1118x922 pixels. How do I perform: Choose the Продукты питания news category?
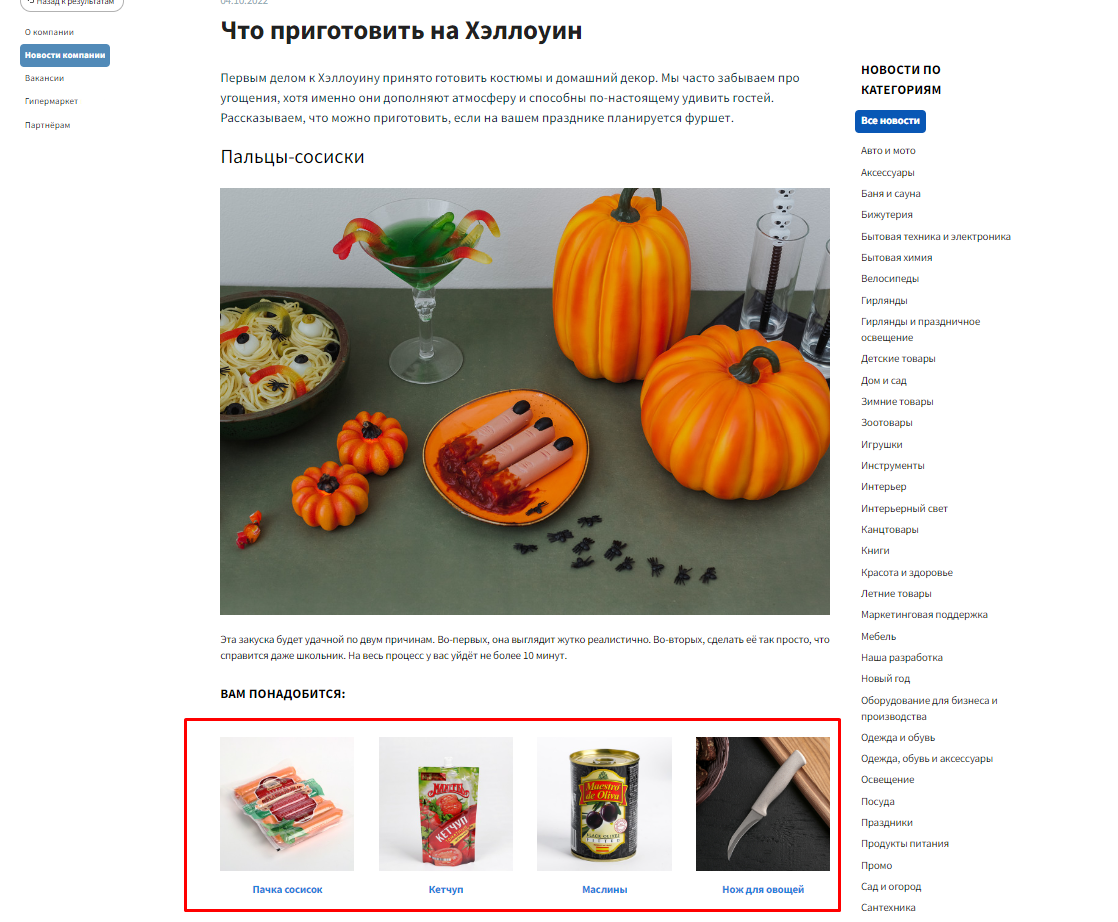pos(904,844)
